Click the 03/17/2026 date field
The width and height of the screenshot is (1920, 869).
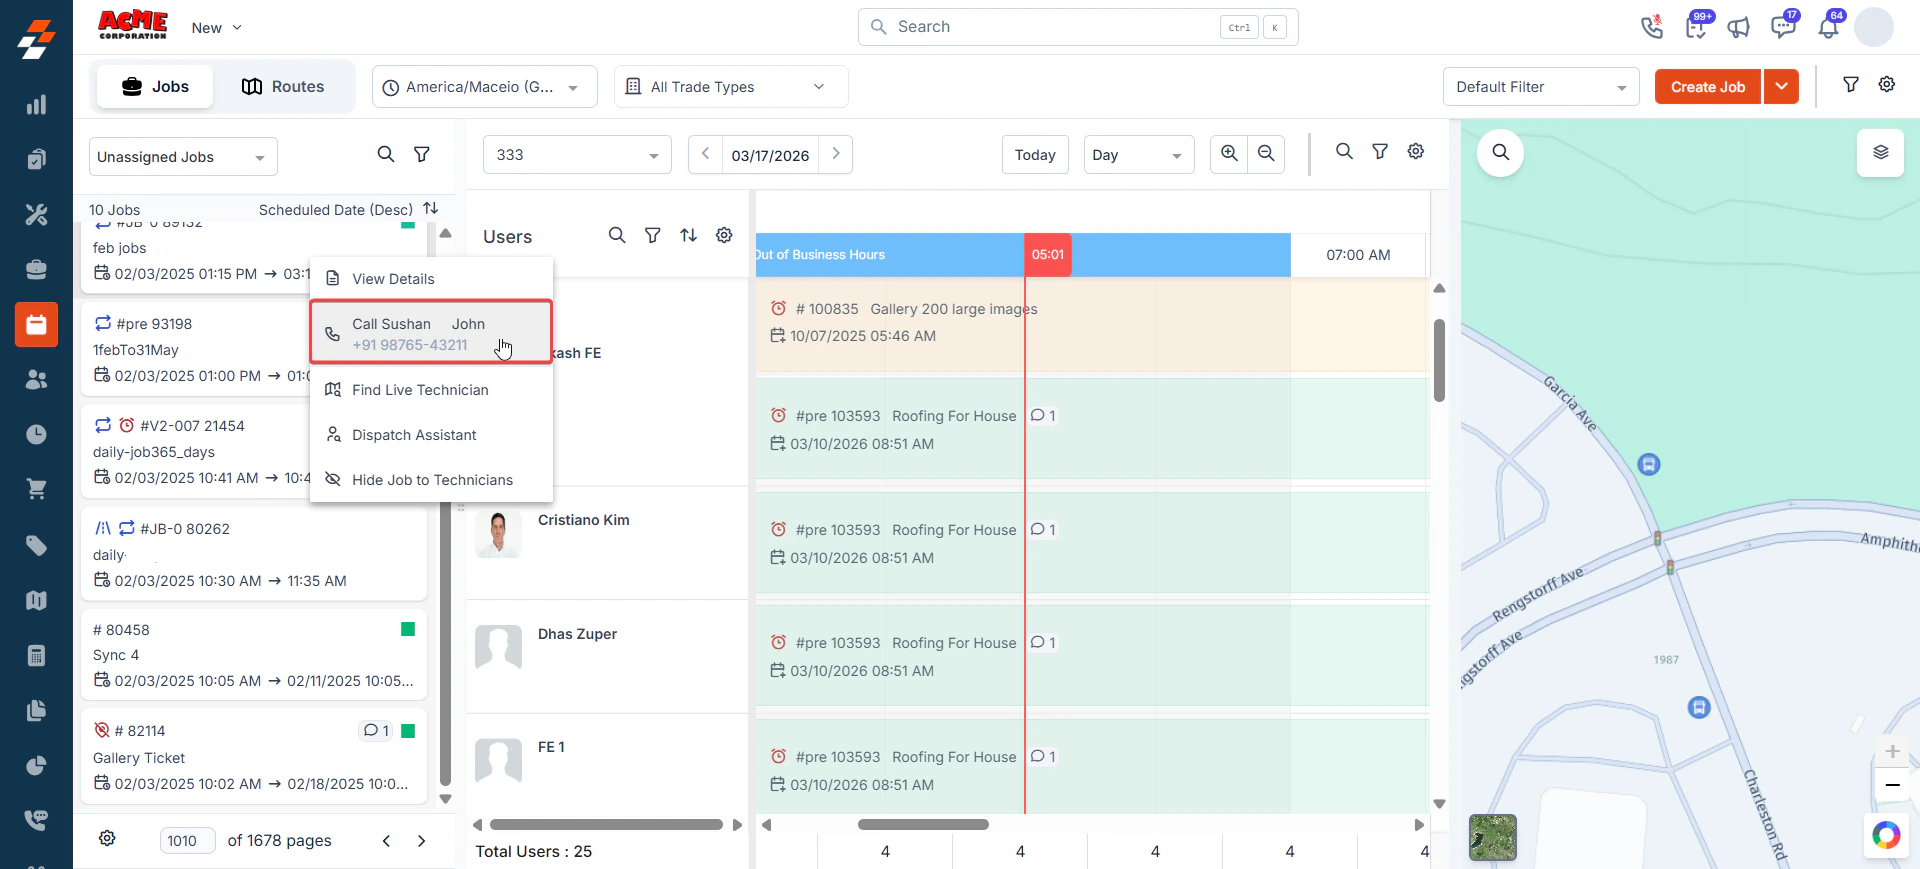pos(770,155)
